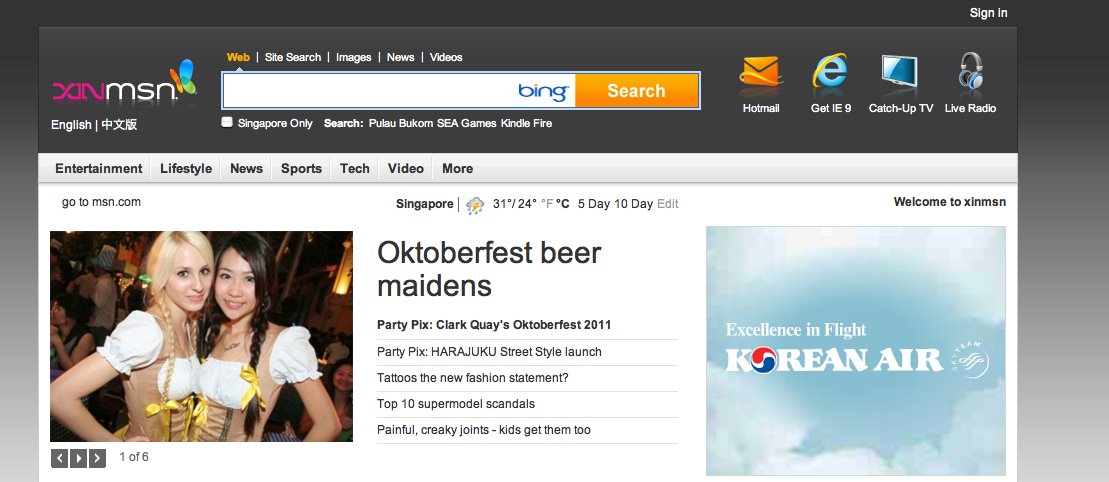
Task: Switch language to English
Action: (x=71, y=125)
